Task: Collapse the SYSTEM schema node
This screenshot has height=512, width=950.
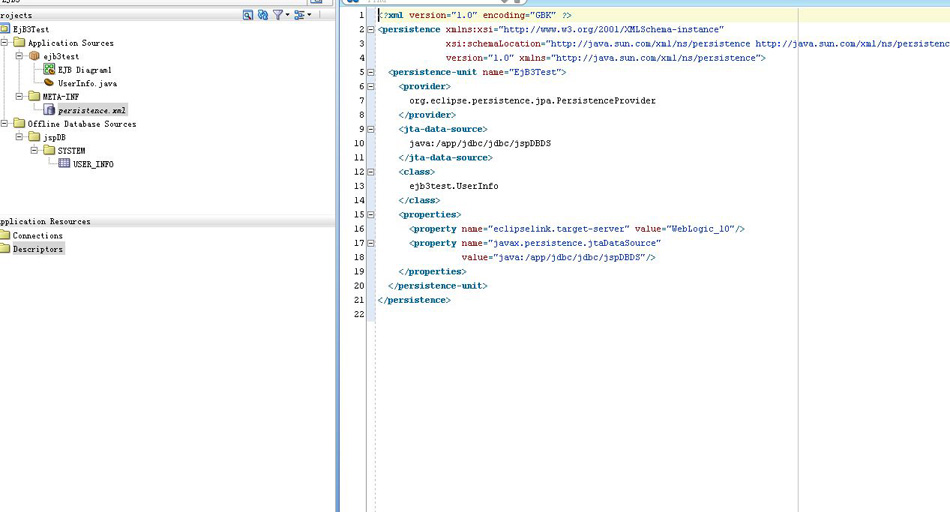Action: (x=35, y=150)
